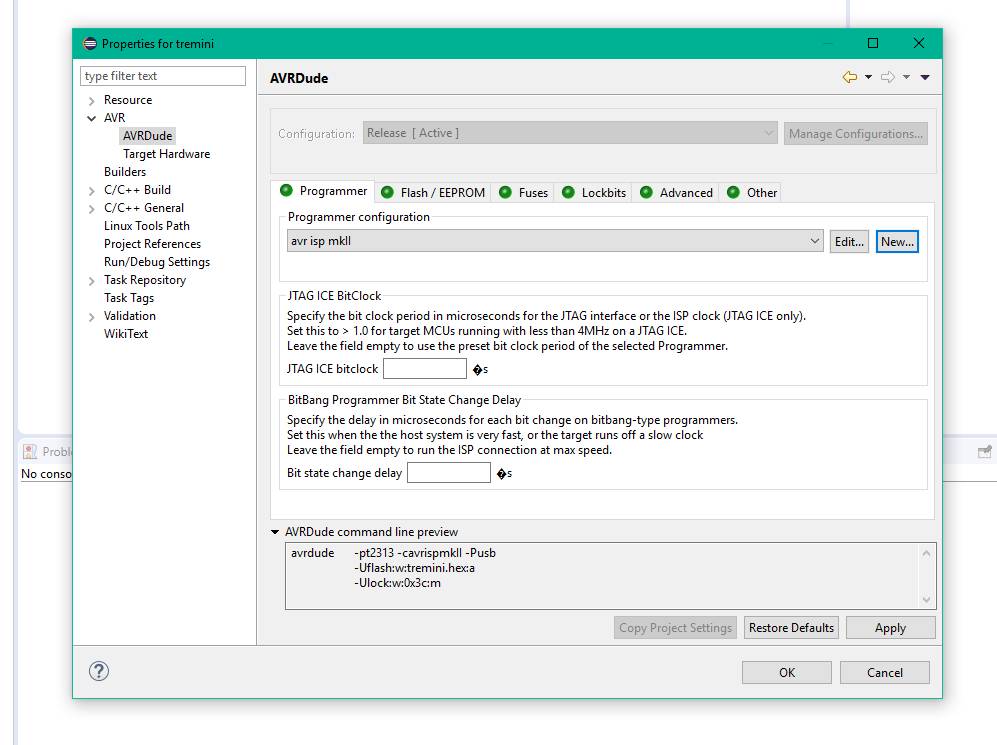The width and height of the screenshot is (997, 745).
Task: Click the back navigation arrow icon
Action: (x=849, y=77)
